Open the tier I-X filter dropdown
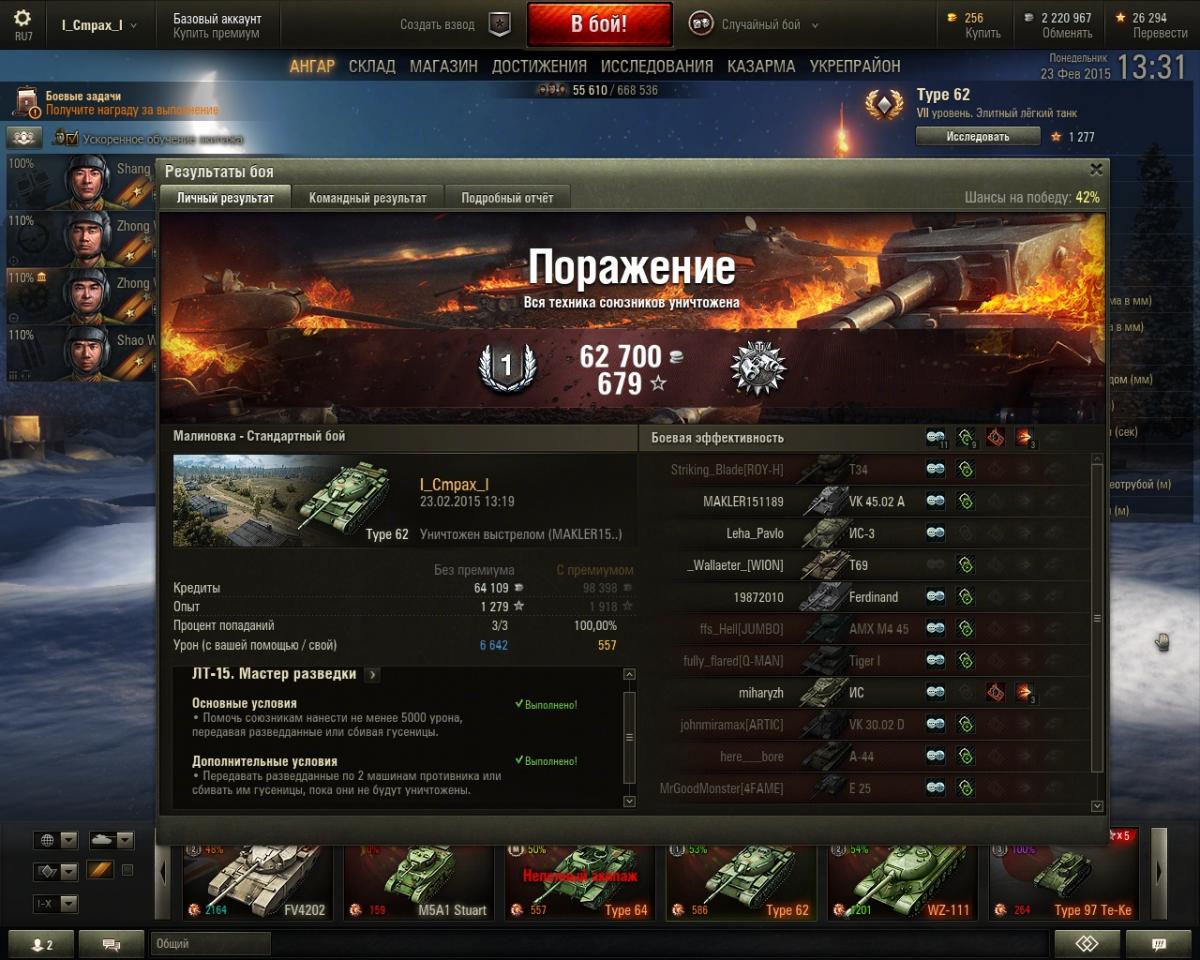Image resolution: width=1200 pixels, height=960 pixels. pos(55,903)
